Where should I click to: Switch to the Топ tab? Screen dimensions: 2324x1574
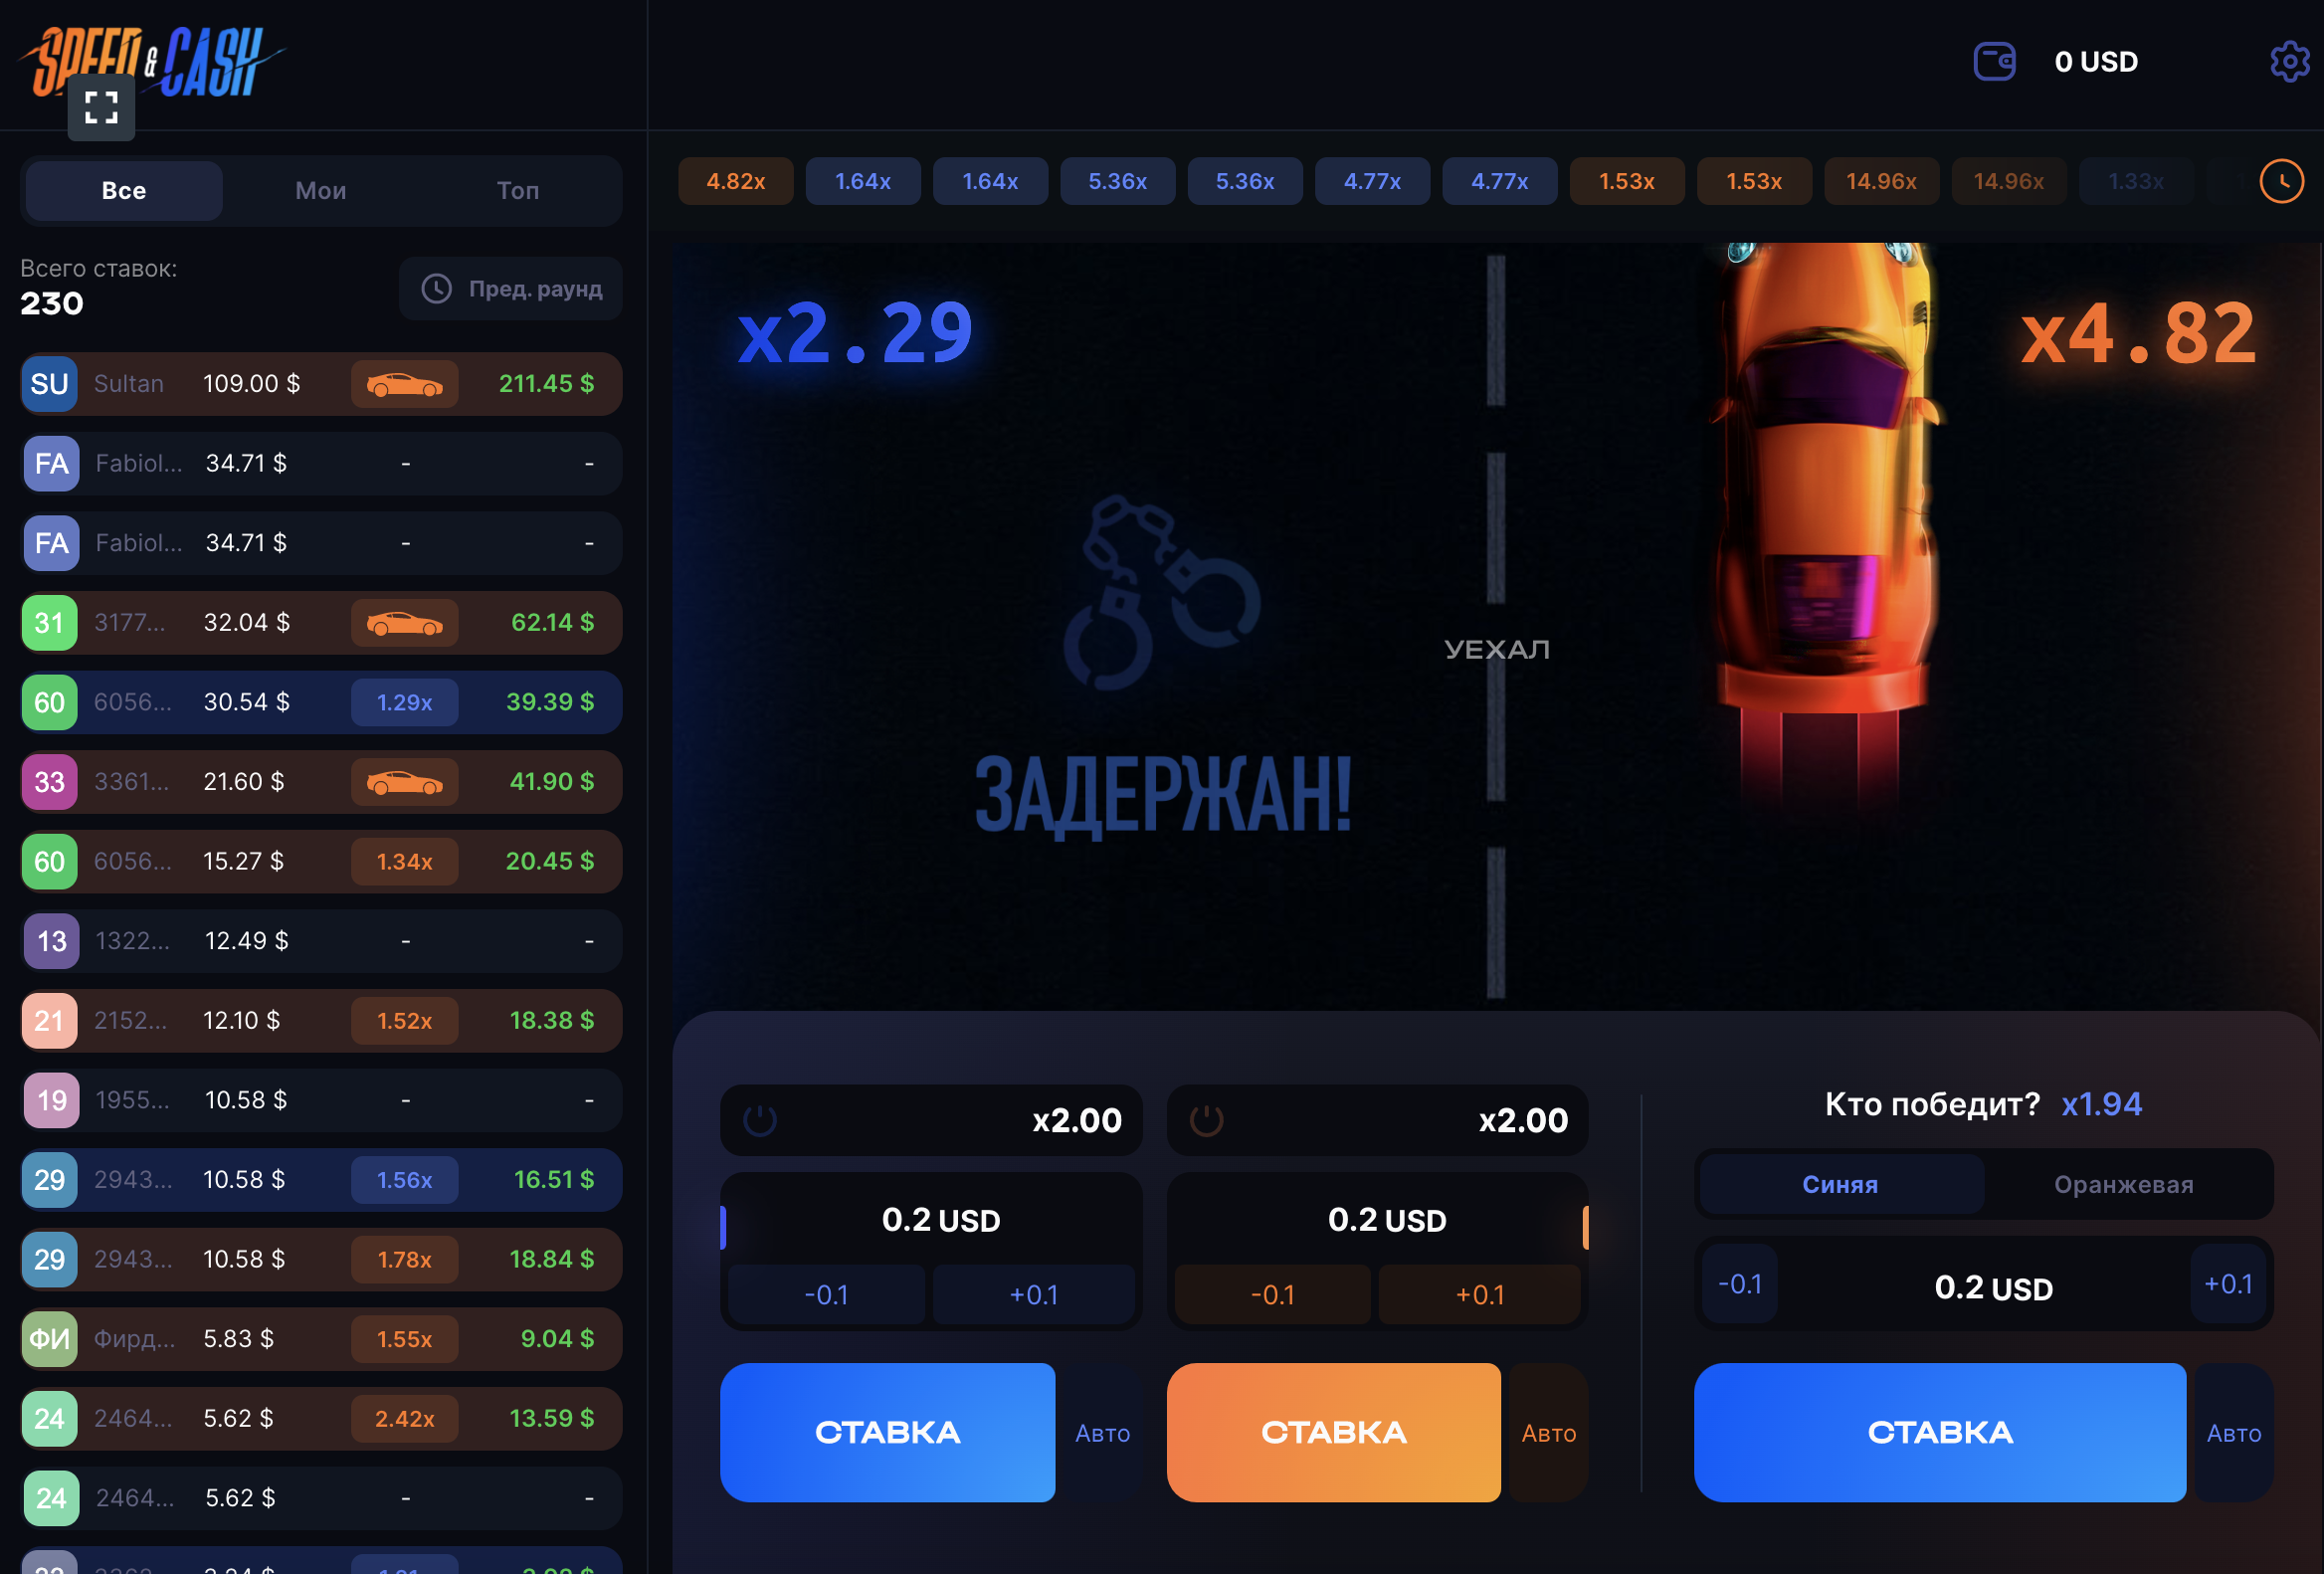[x=518, y=190]
